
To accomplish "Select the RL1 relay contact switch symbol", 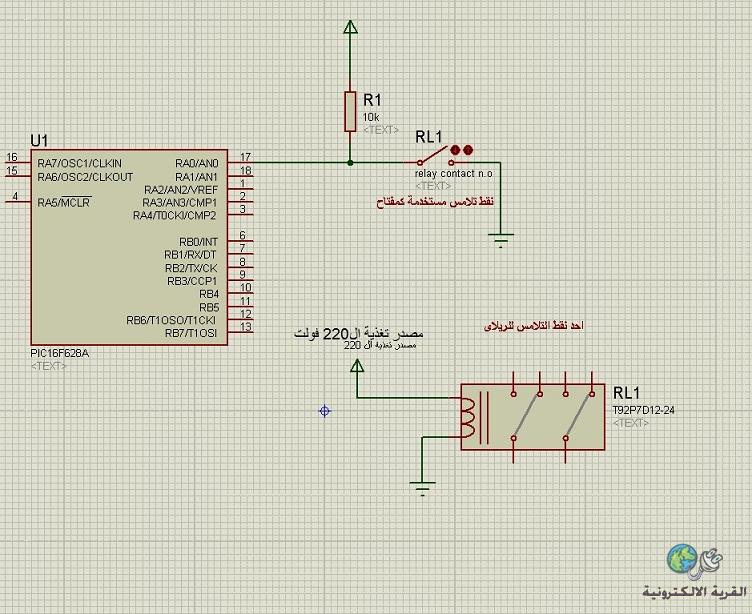I will (x=435, y=157).
